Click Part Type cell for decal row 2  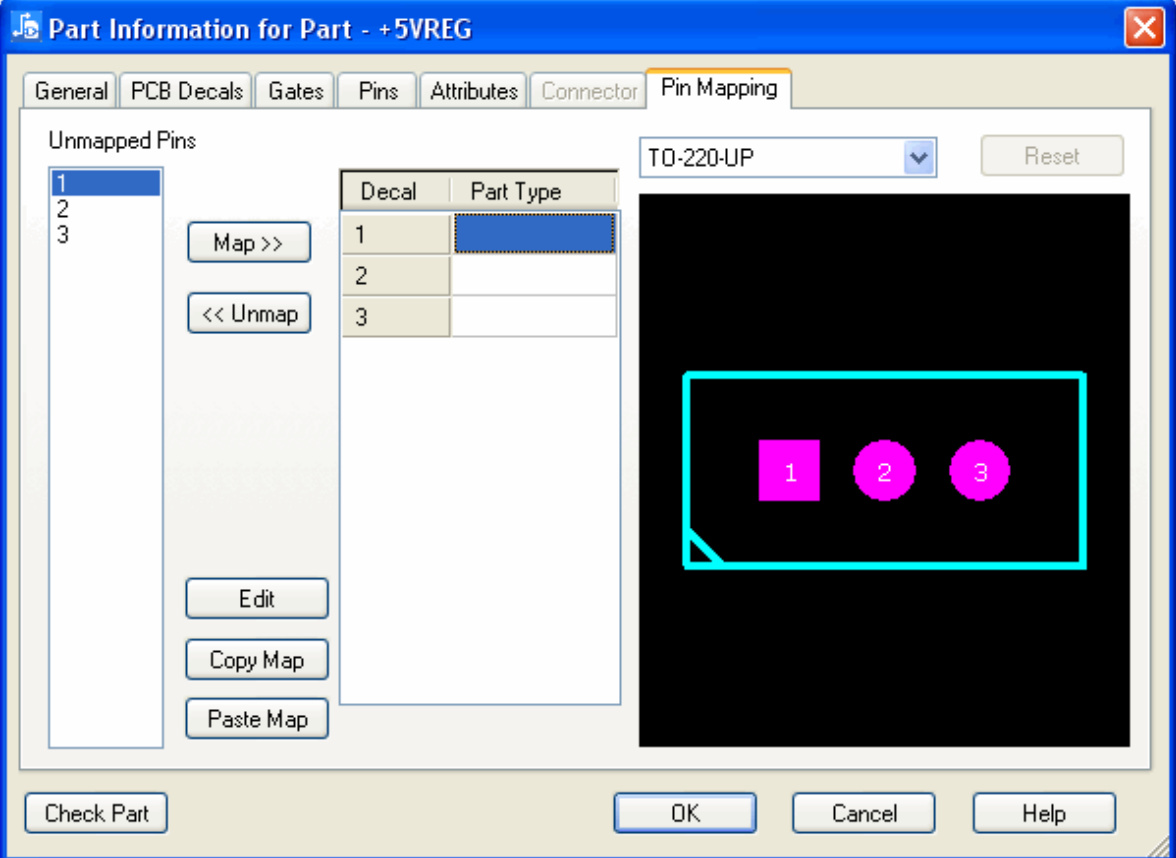click(x=533, y=276)
